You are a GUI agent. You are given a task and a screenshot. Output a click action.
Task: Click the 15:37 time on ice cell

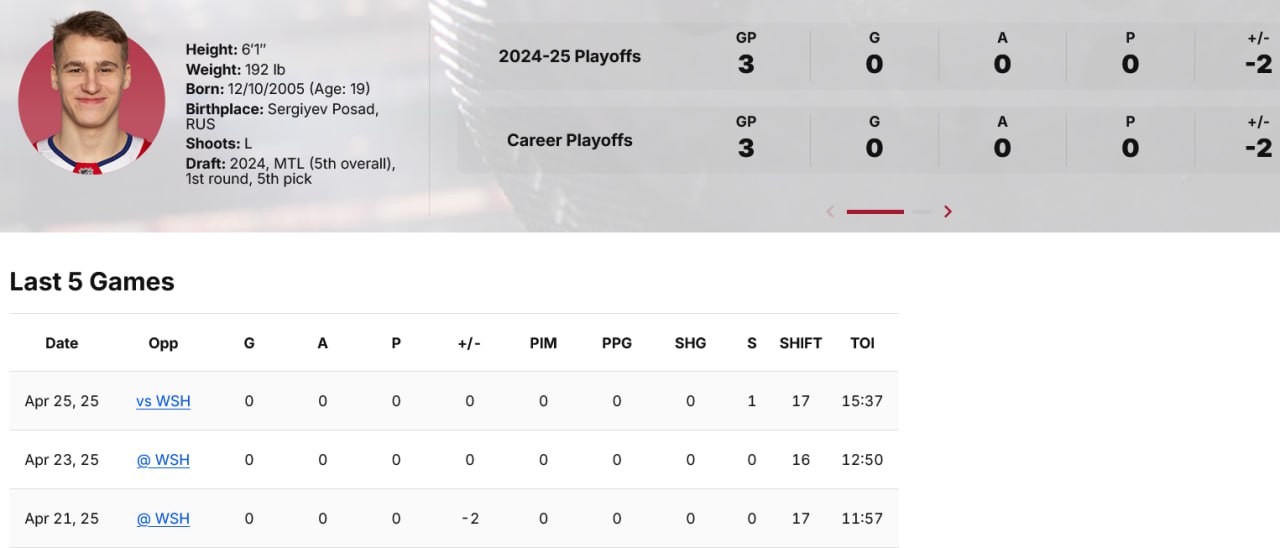(862, 401)
